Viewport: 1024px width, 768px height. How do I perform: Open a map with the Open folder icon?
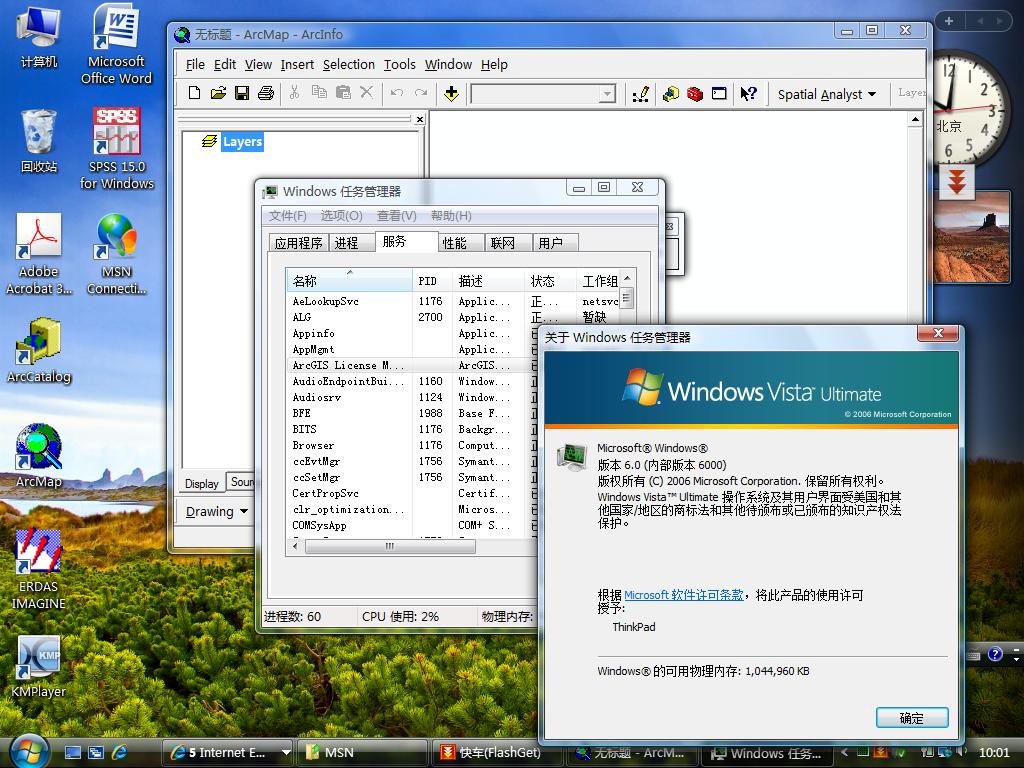click(x=218, y=93)
